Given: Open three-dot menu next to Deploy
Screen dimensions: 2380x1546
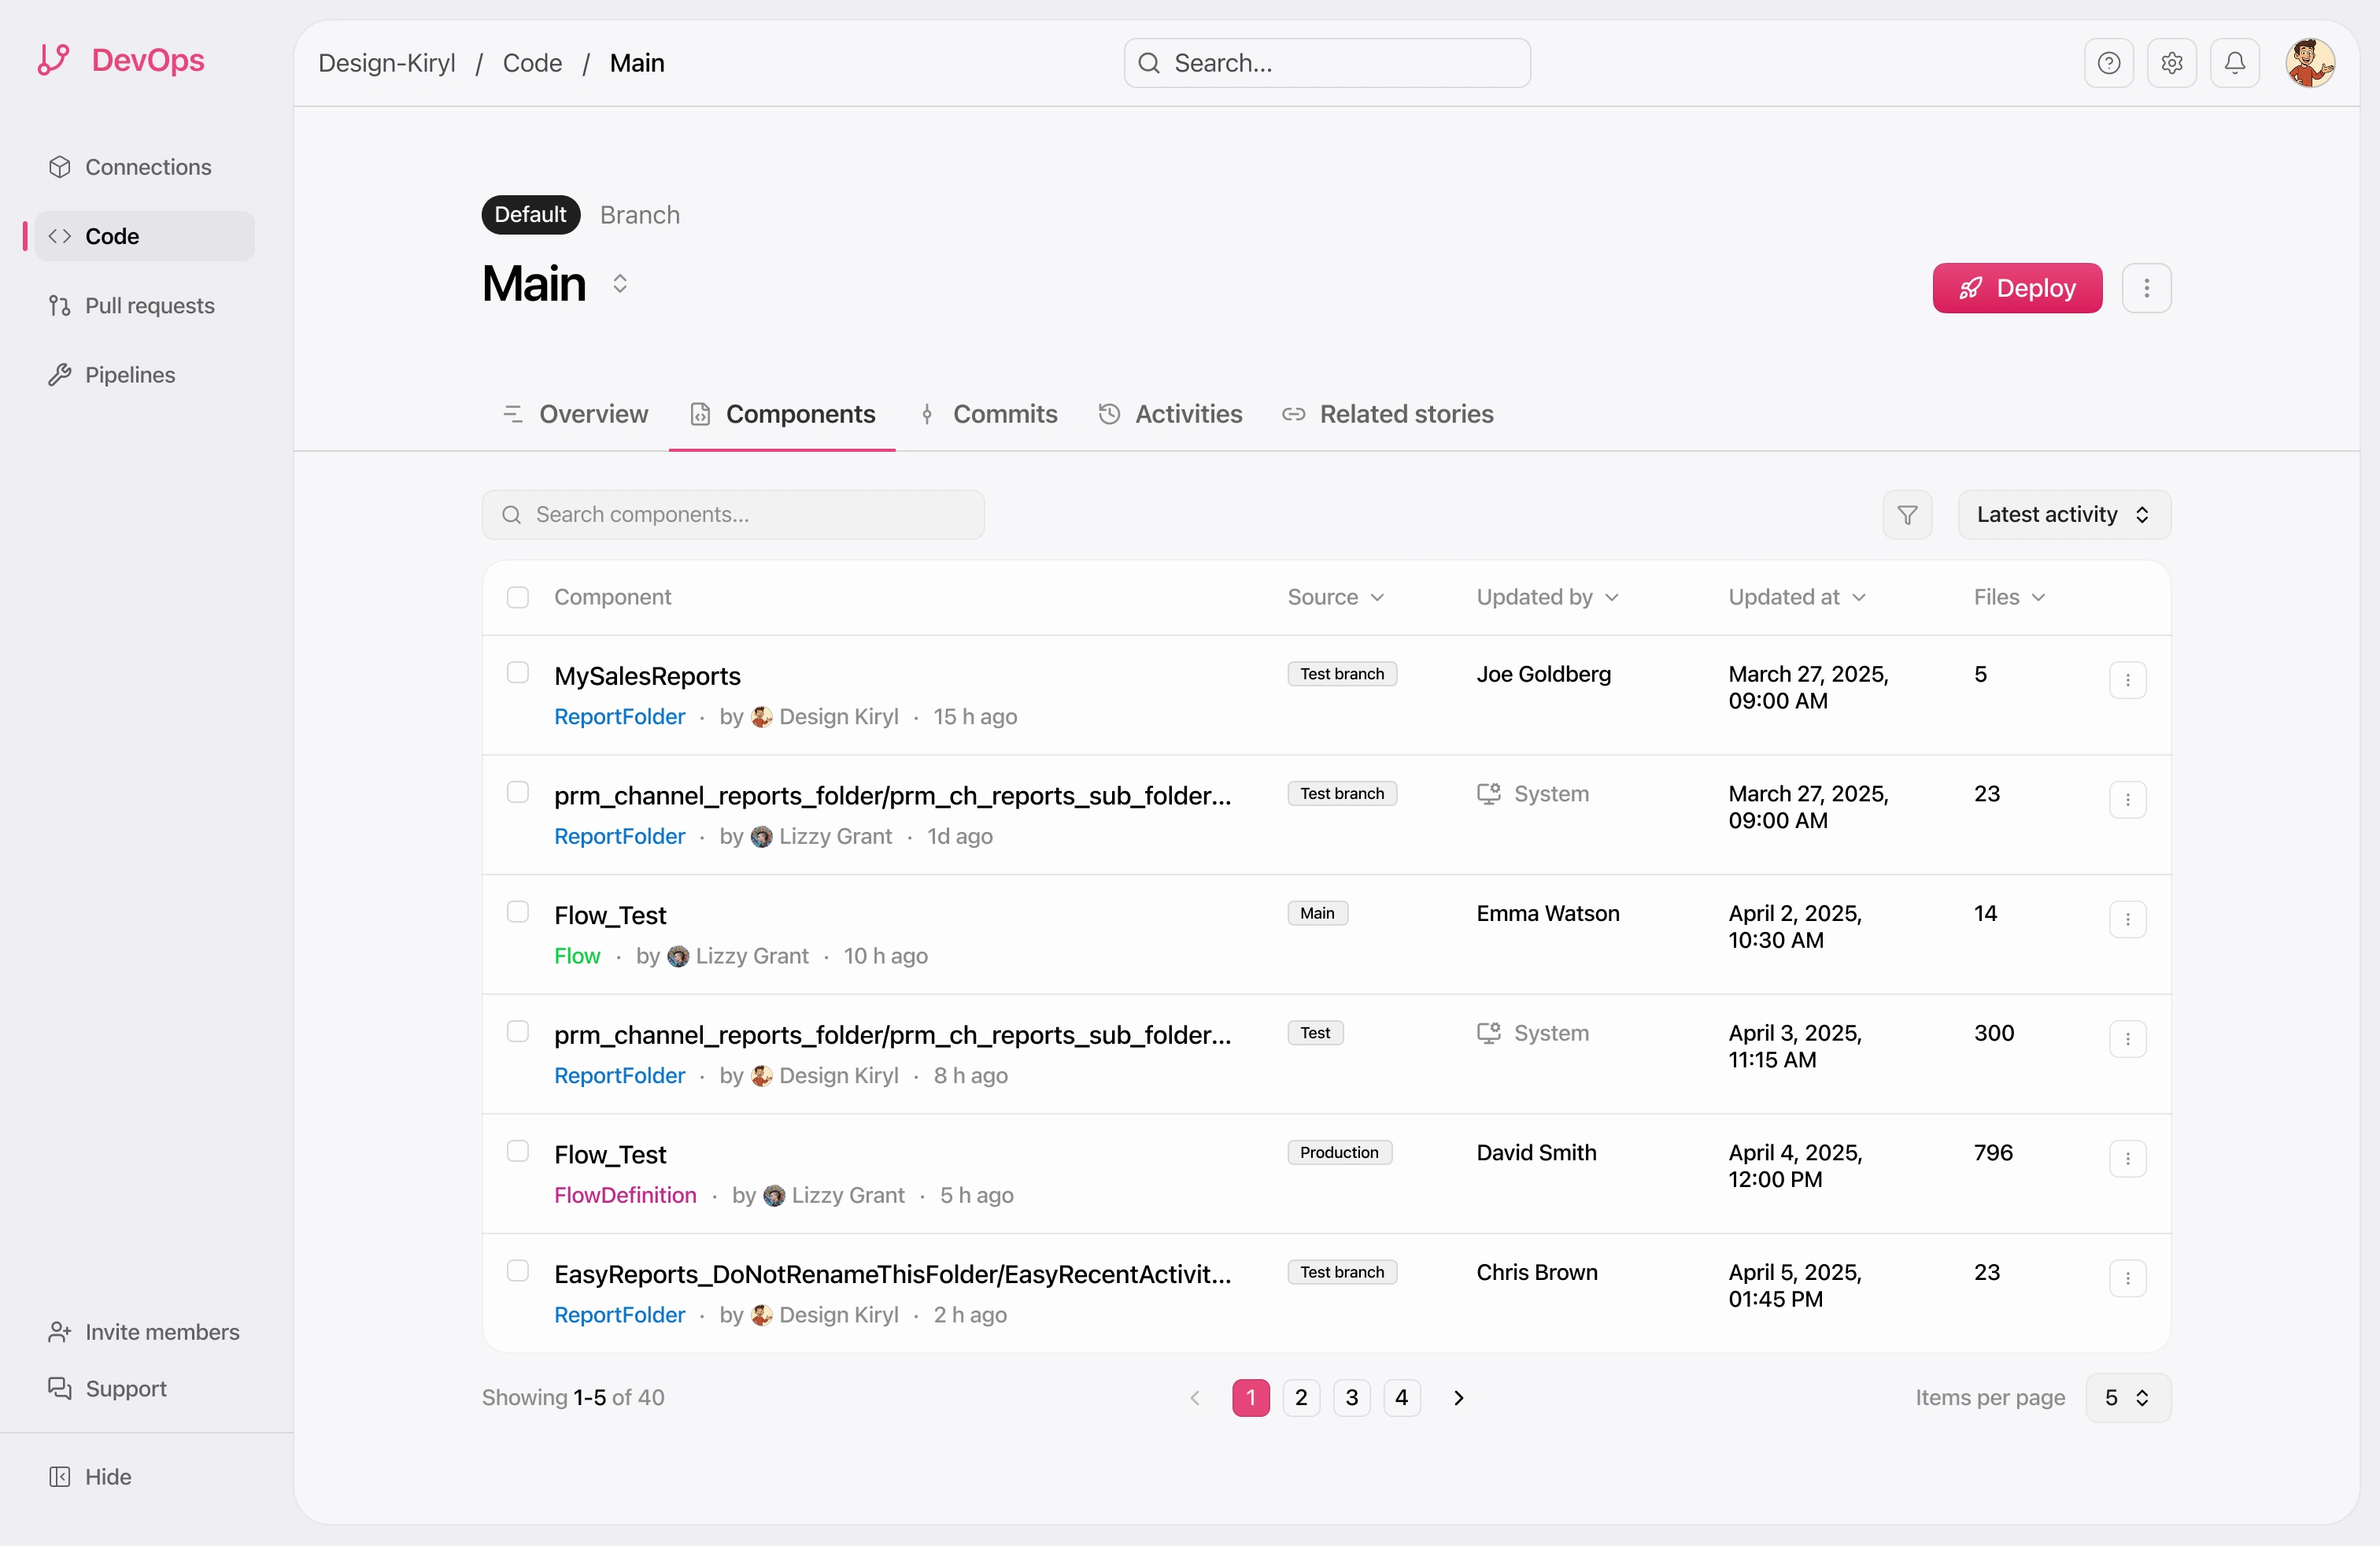Looking at the screenshot, I should click(2146, 288).
